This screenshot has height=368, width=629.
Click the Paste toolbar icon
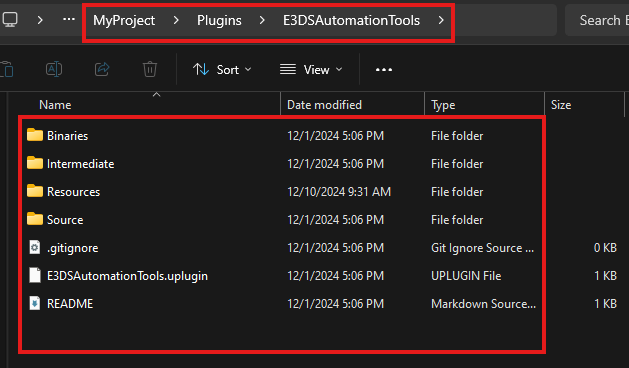point(7,69)
